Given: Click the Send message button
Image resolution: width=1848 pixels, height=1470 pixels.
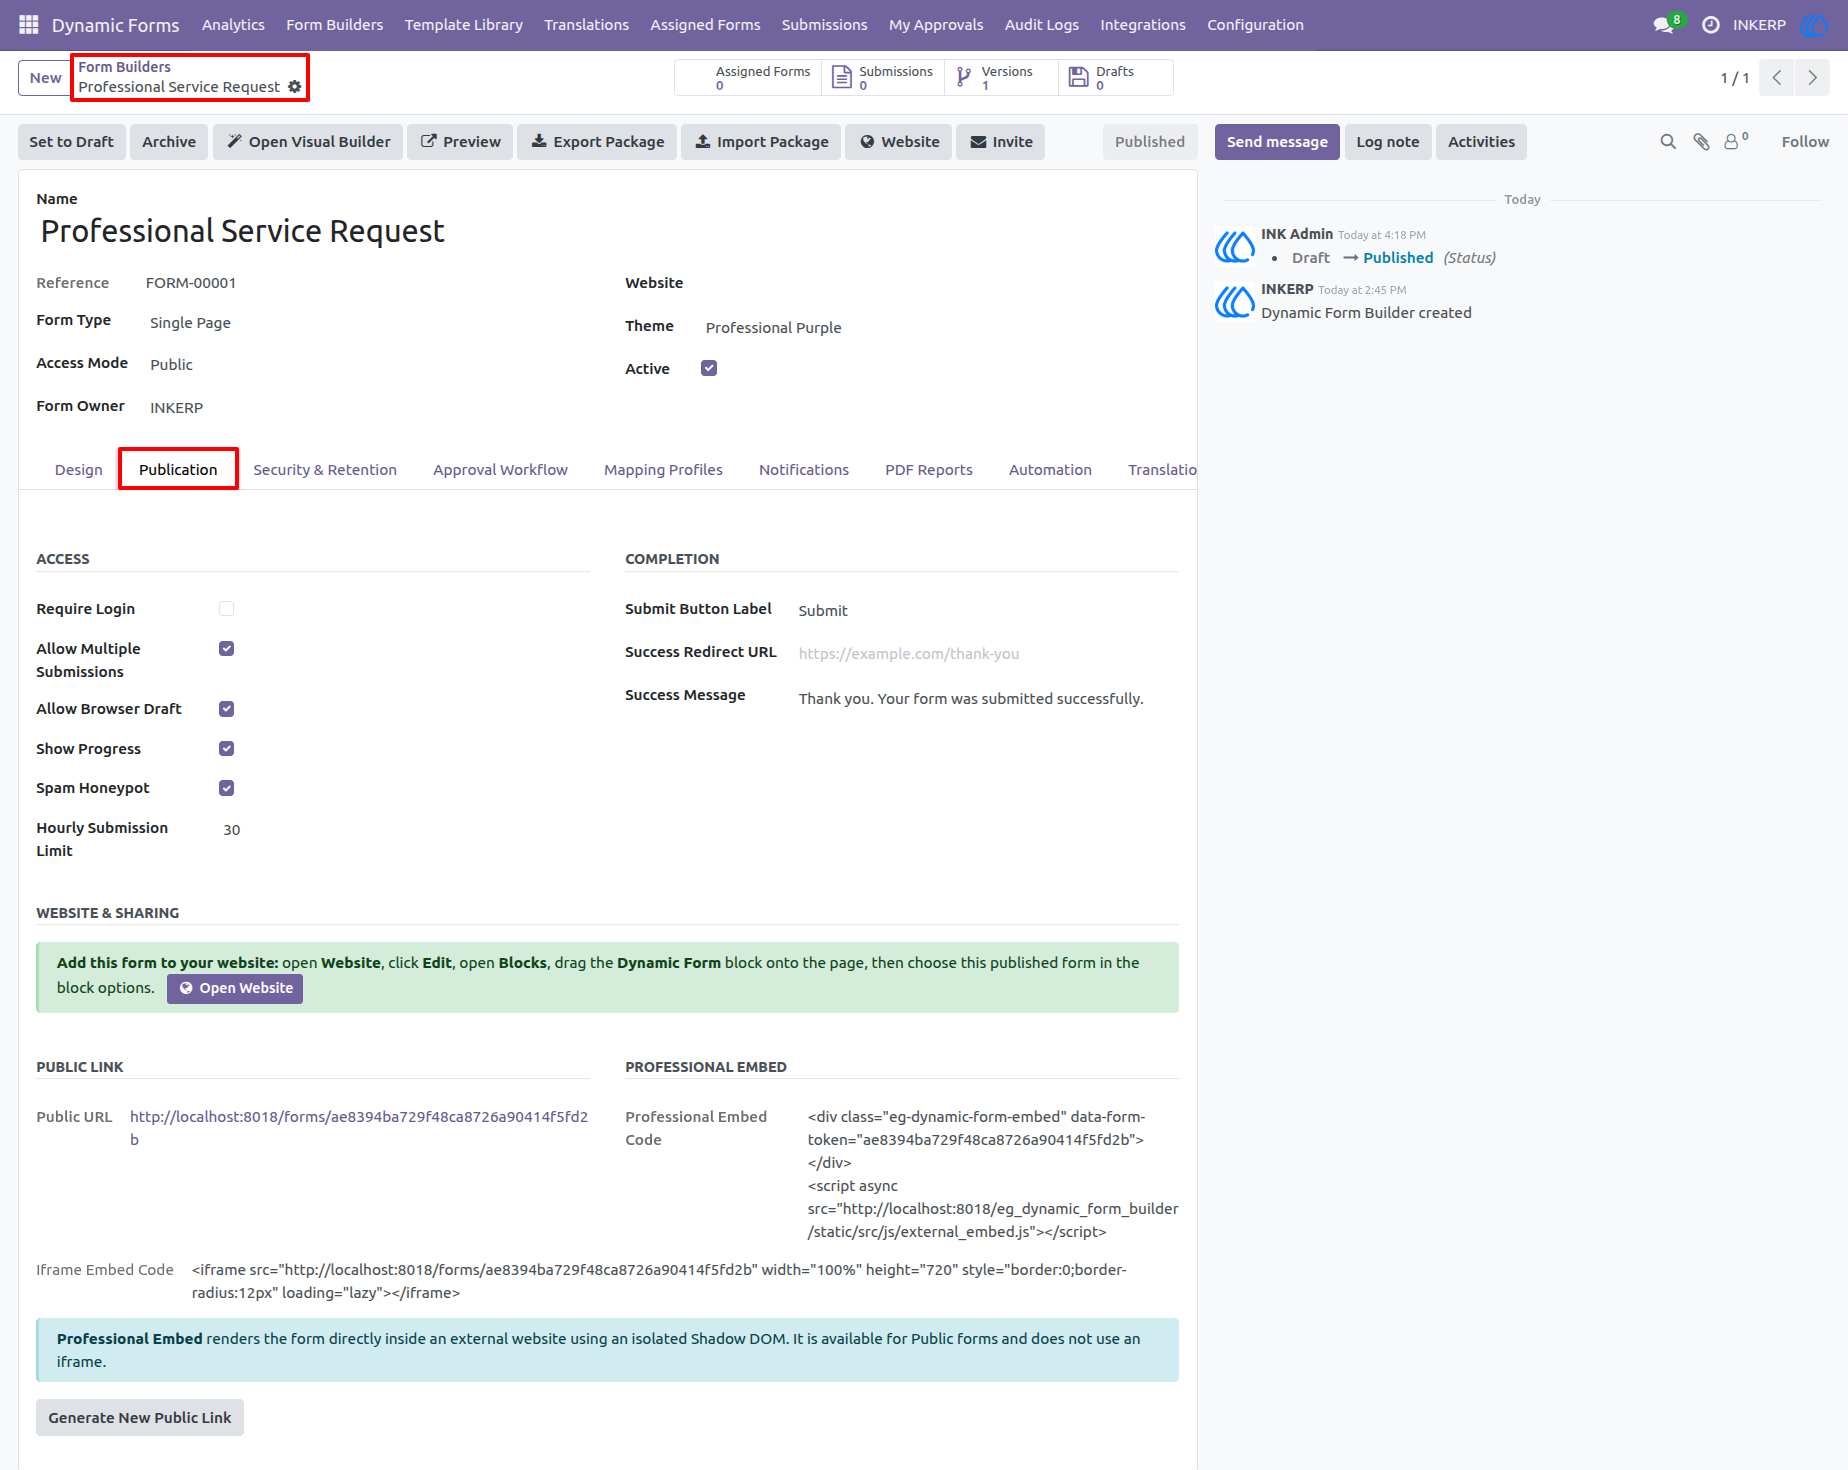Looking at the screenshot, I should [x=1277, y=142].
